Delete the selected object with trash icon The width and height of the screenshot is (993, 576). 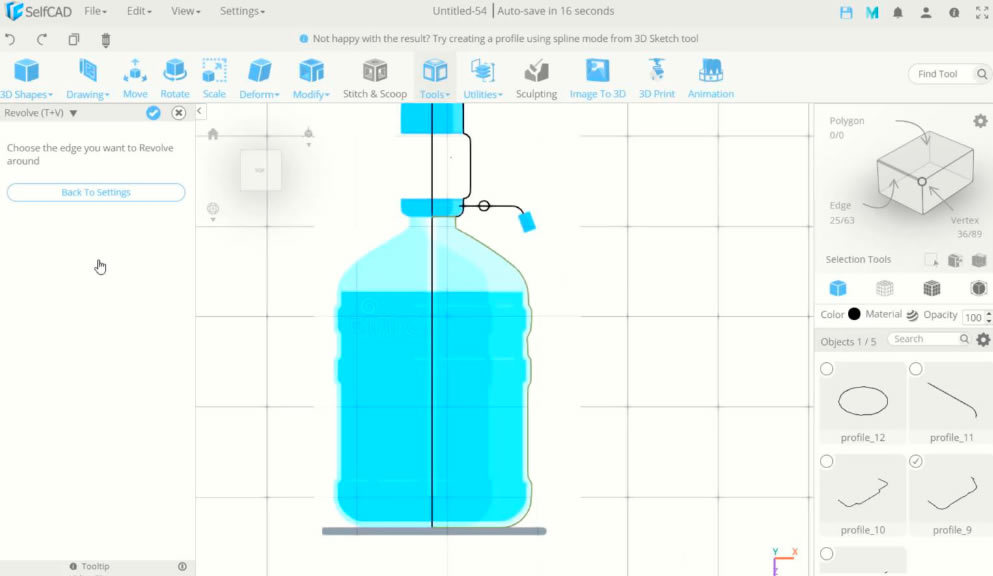point(106,40)
